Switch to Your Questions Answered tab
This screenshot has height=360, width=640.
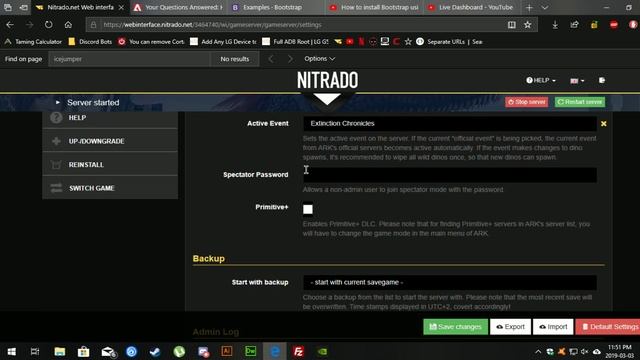point(179,7)
